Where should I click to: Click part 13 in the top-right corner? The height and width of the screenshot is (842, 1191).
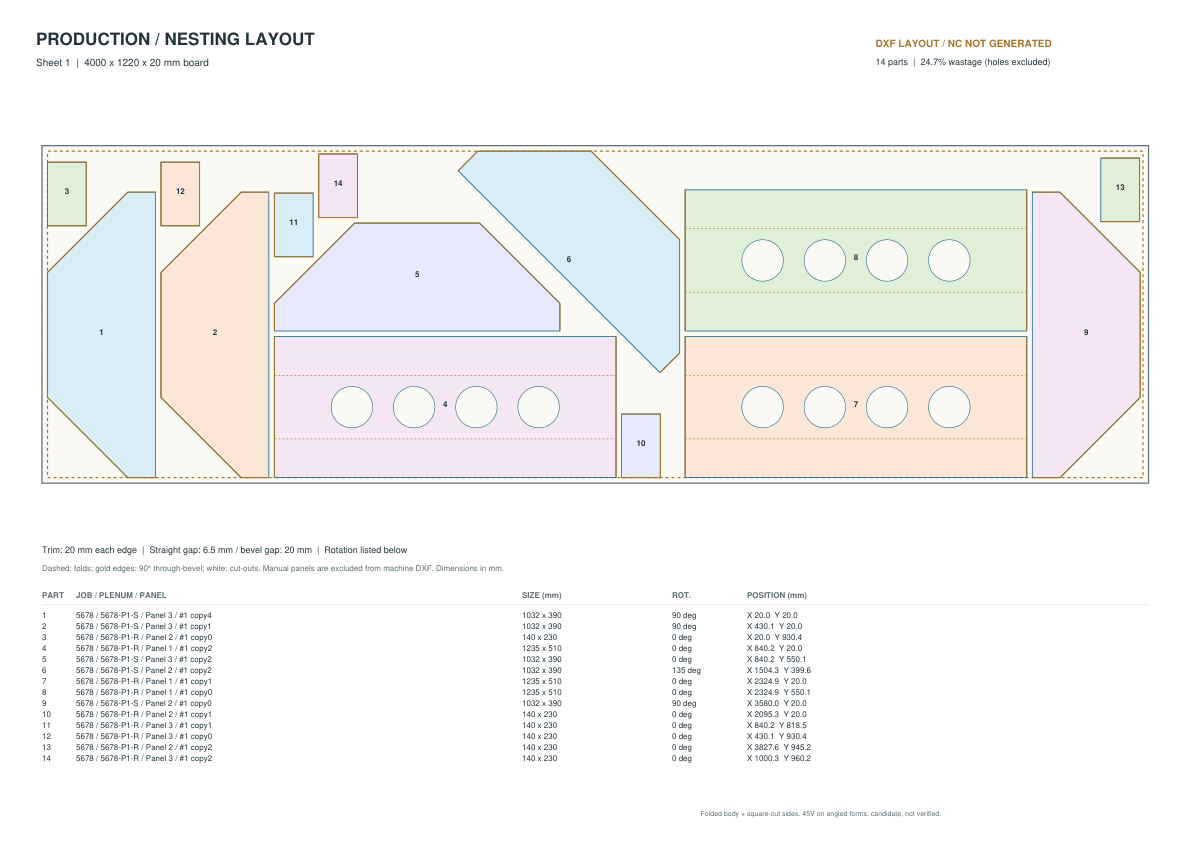coord(1120,190)
